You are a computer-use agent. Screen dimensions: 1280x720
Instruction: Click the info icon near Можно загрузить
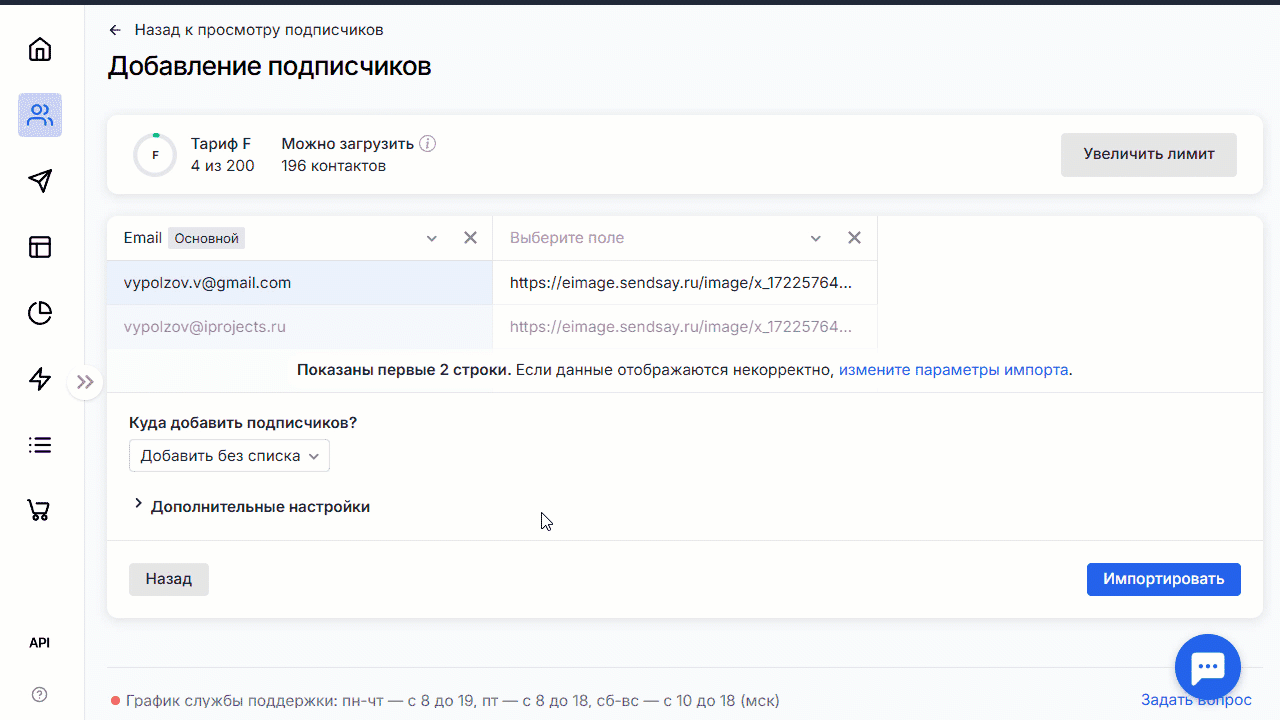pyautogui.click(x=428, y=144)
